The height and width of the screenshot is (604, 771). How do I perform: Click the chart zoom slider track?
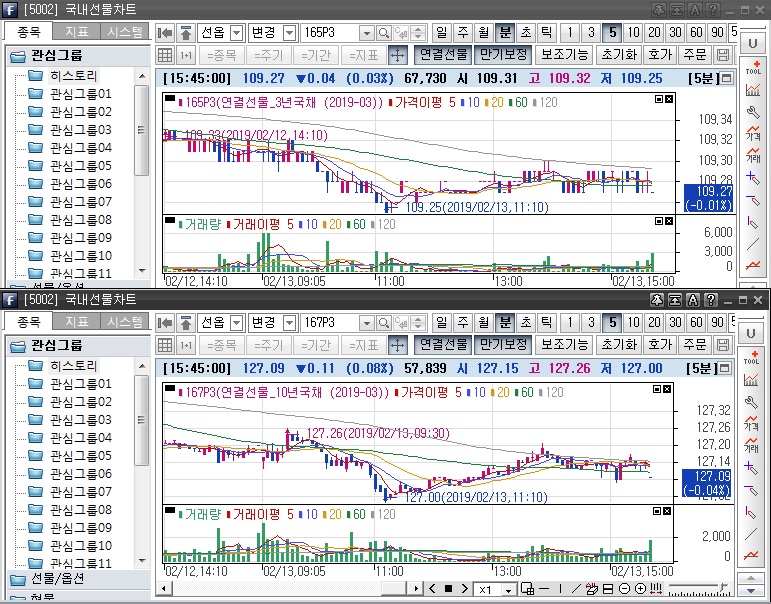(695, 589)
